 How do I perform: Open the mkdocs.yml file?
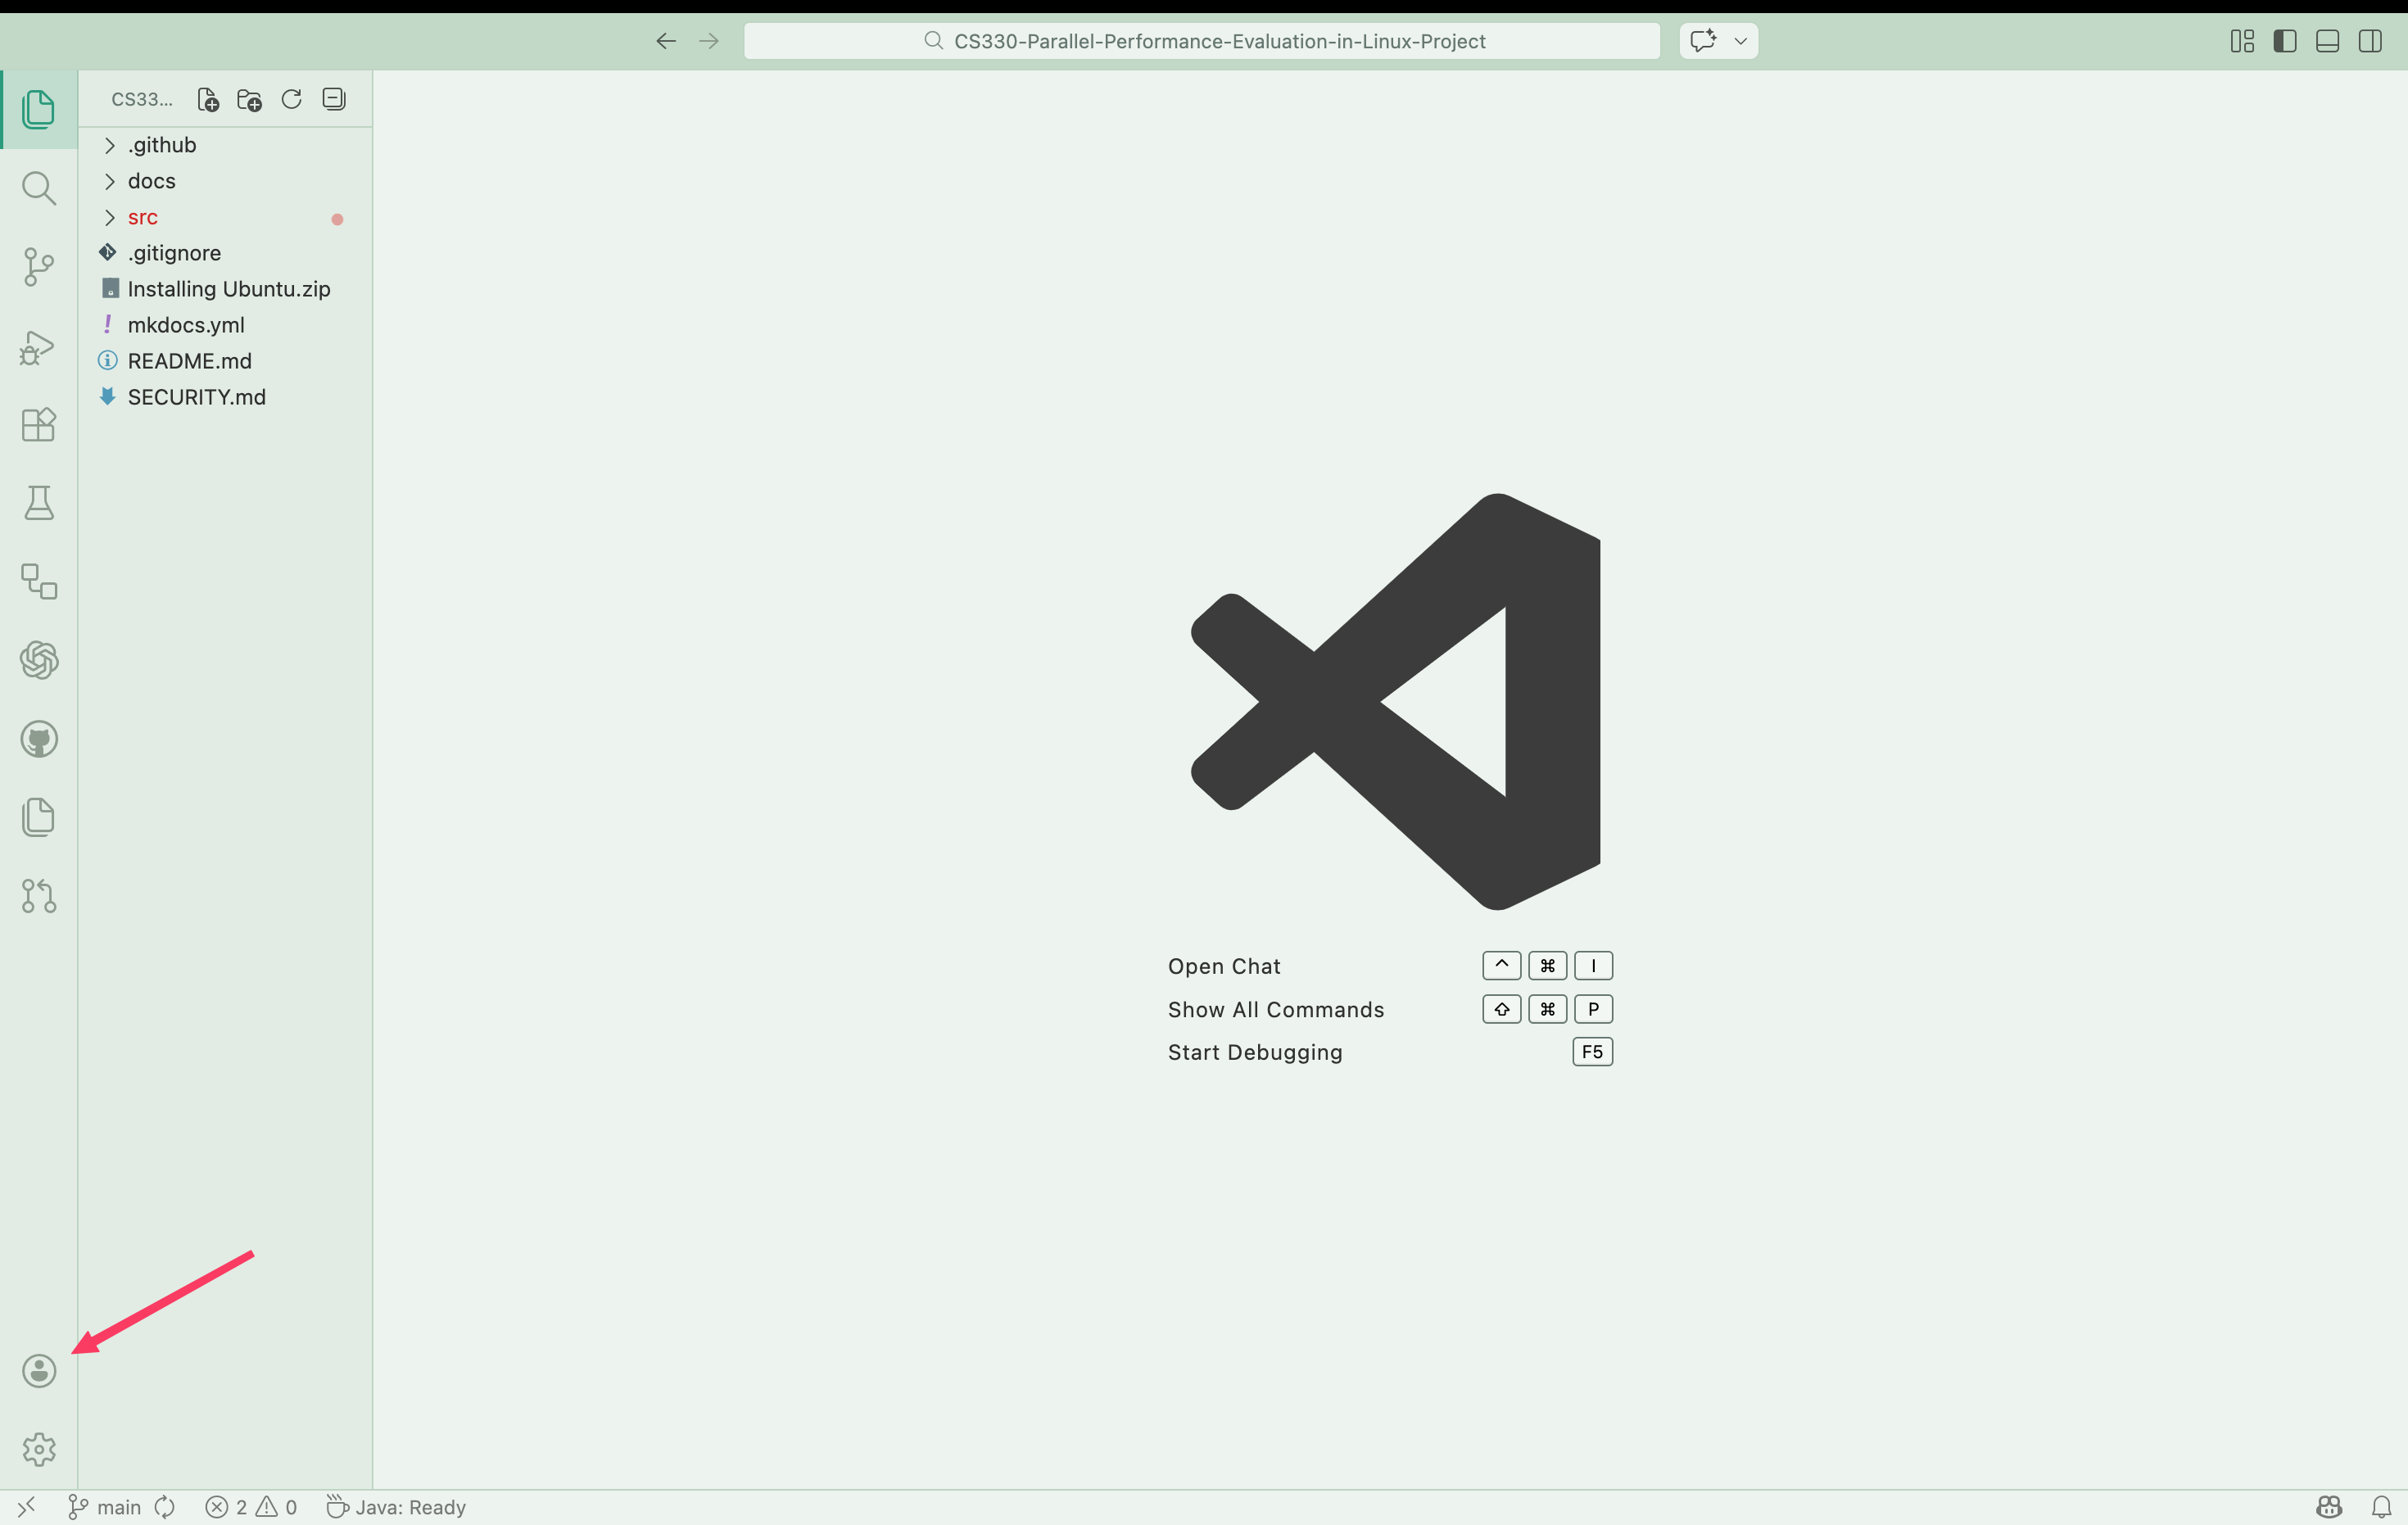[x=225, y=325]
